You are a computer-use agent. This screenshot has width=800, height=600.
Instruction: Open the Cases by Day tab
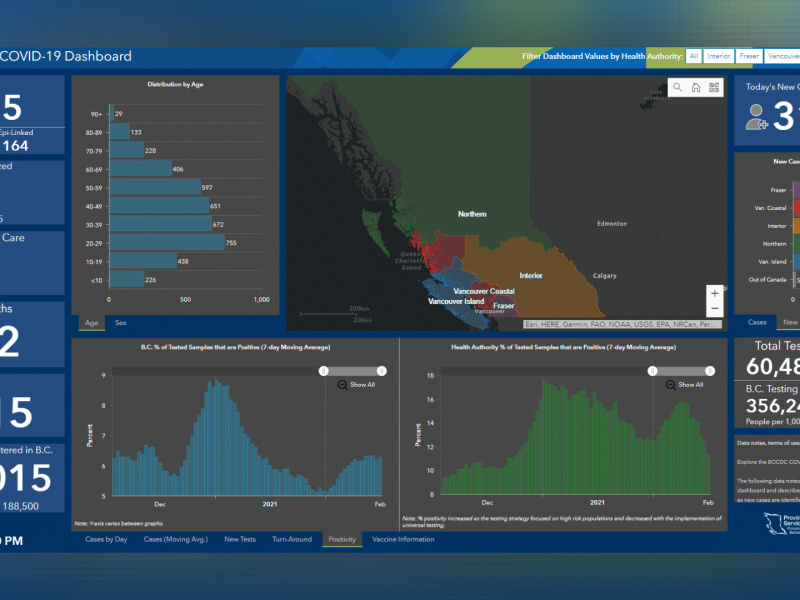tap(106, 539)
